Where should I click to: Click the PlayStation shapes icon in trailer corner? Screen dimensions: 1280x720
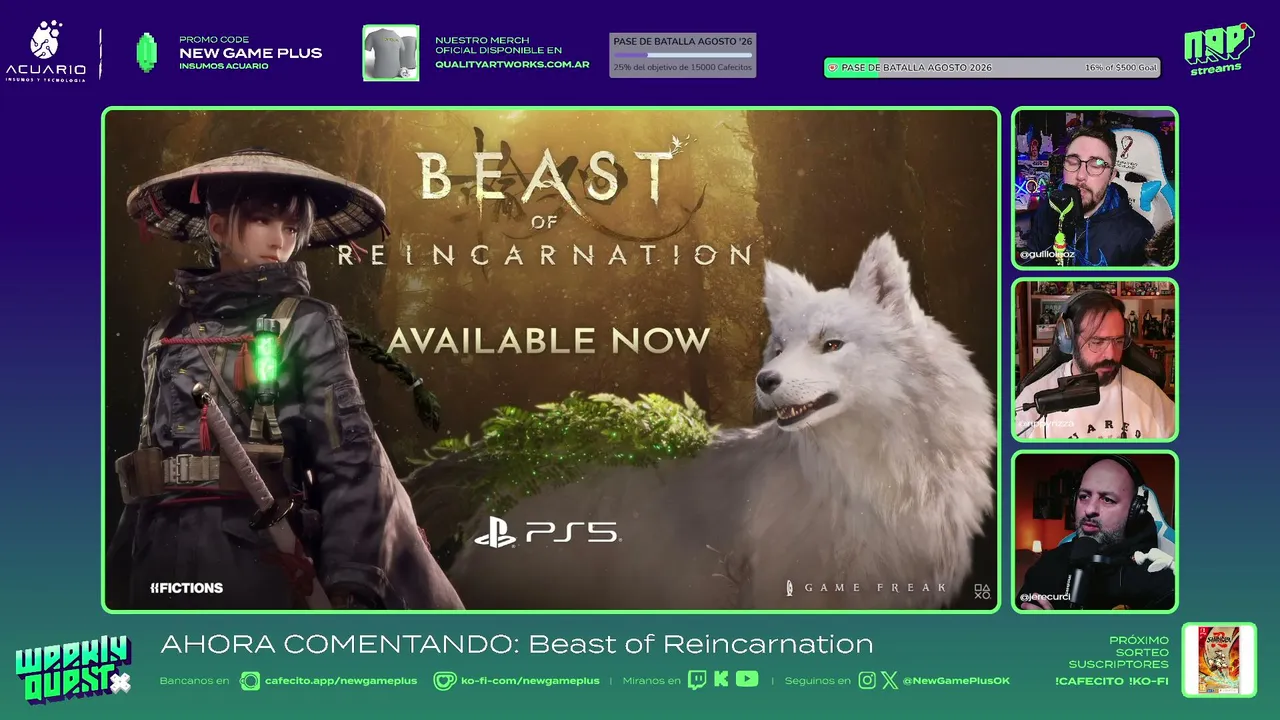point(982,592)
